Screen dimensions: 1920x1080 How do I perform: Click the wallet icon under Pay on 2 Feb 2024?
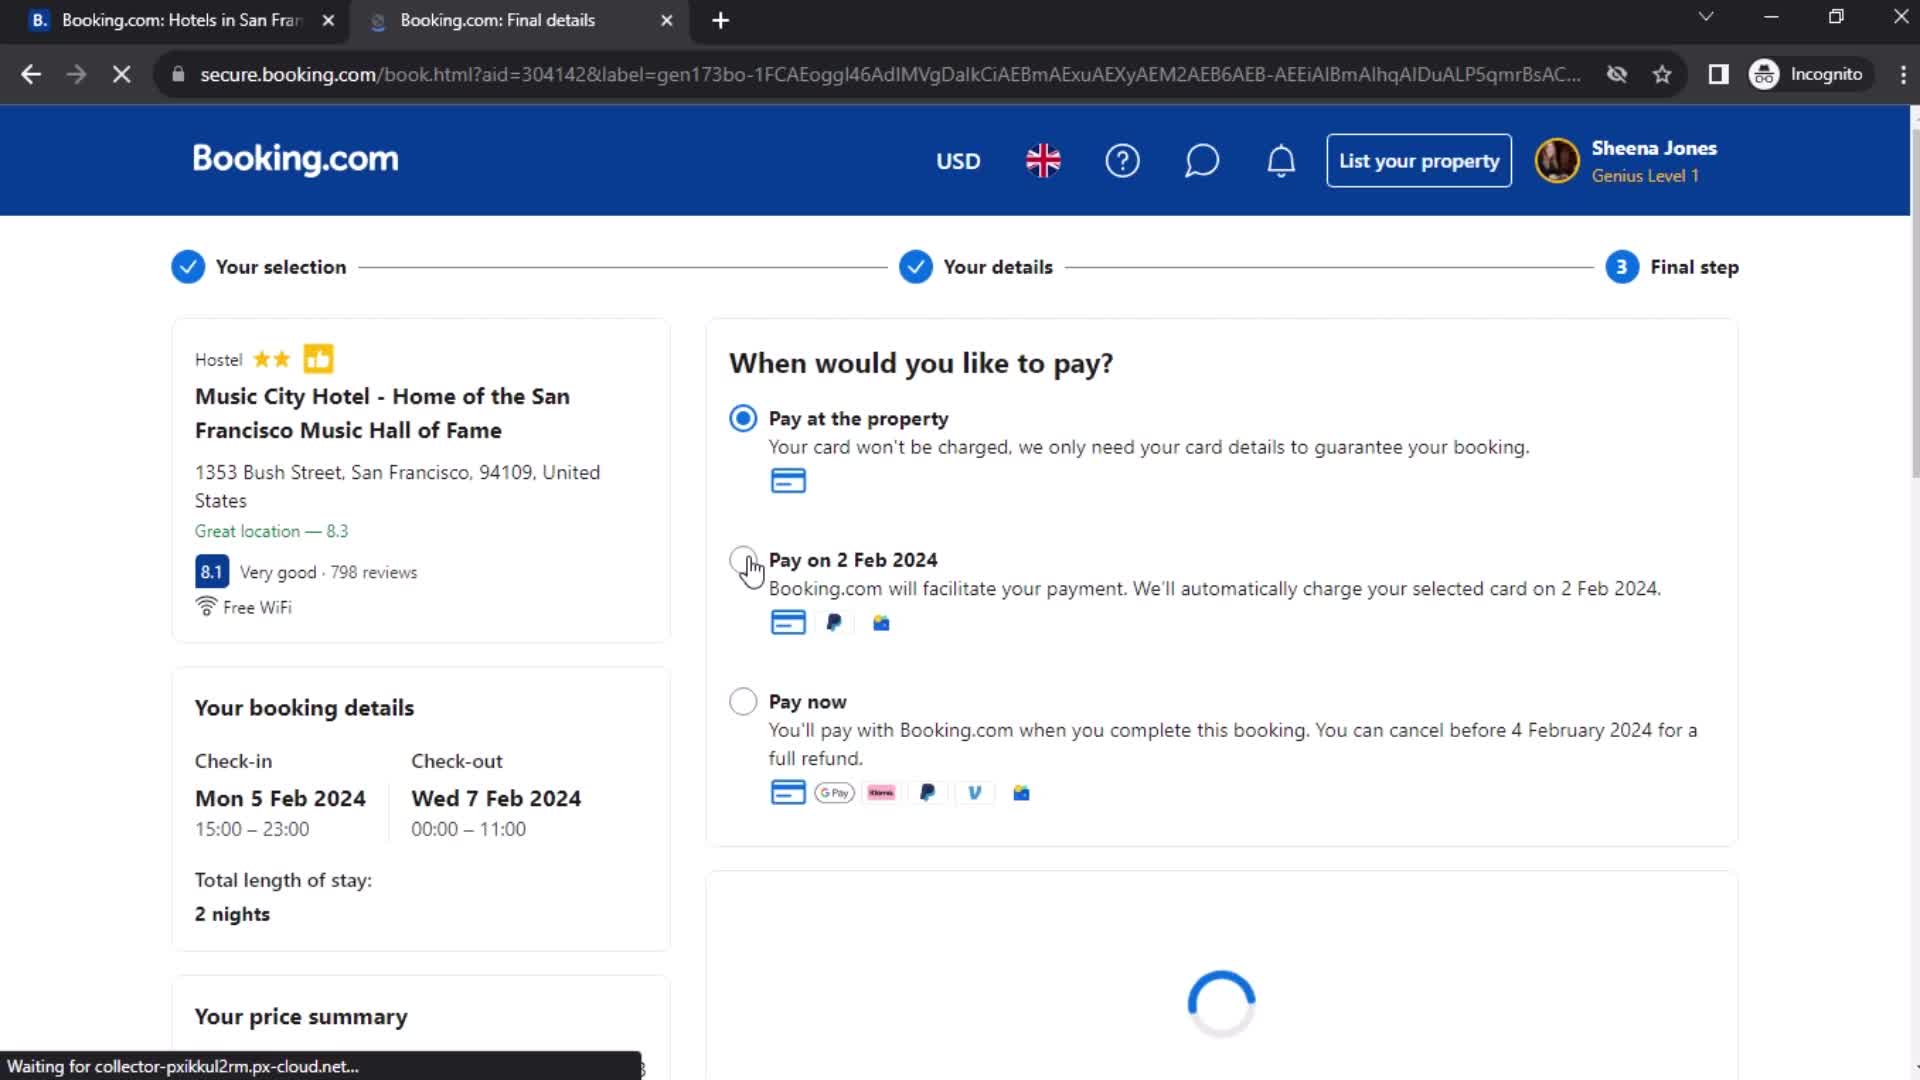(x=881, y=623)
